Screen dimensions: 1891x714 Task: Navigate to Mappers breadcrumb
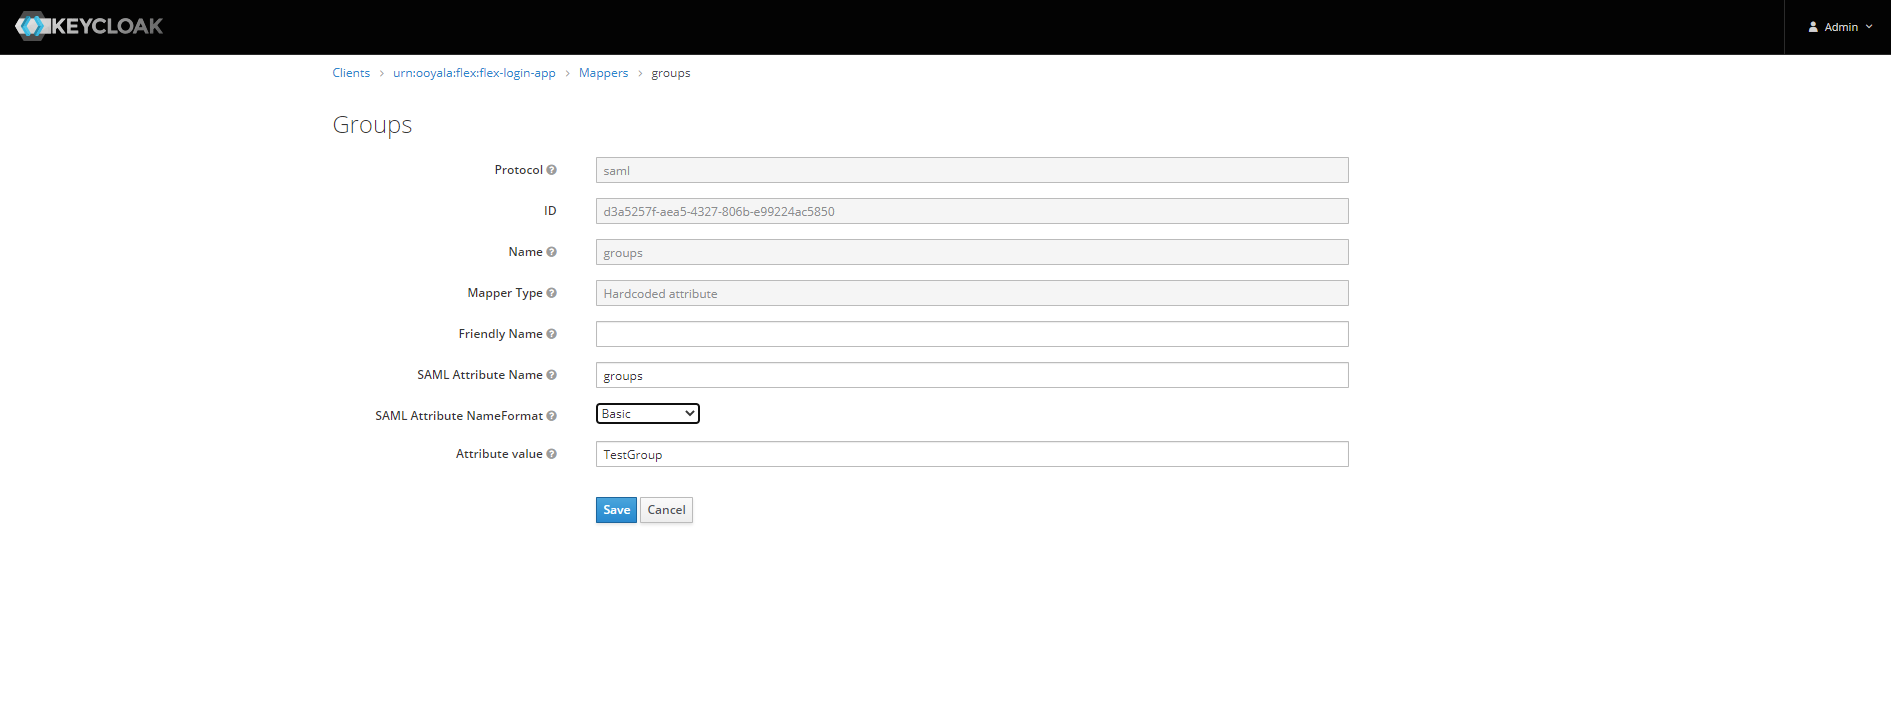pyautogui.click(x=603, y=73)
